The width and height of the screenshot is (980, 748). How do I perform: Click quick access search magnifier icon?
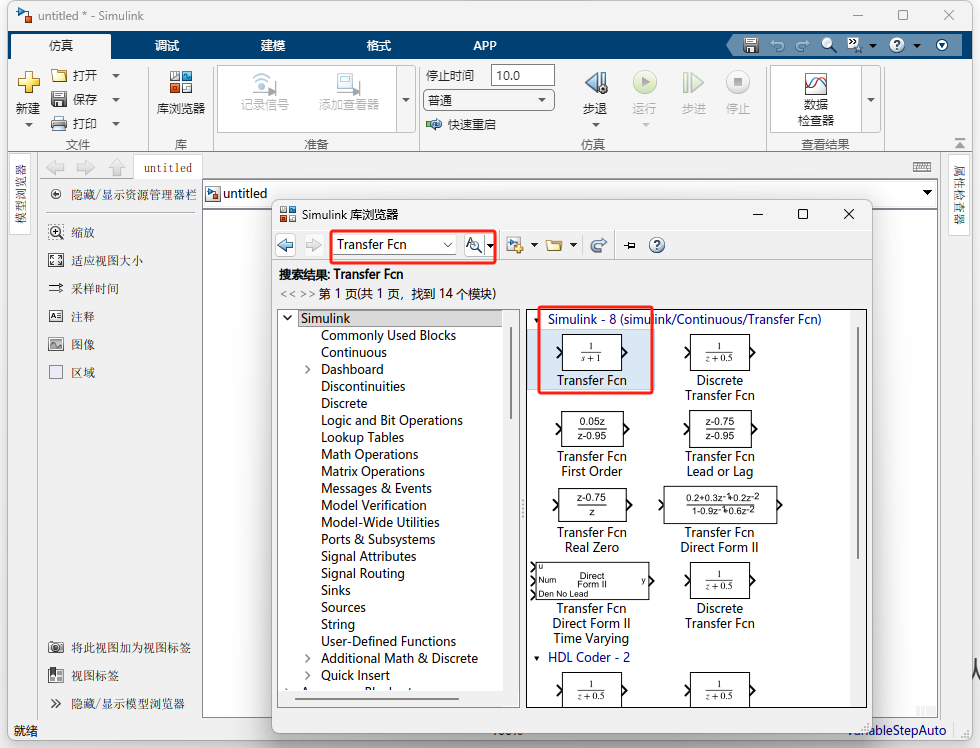[x=829, y=45]
